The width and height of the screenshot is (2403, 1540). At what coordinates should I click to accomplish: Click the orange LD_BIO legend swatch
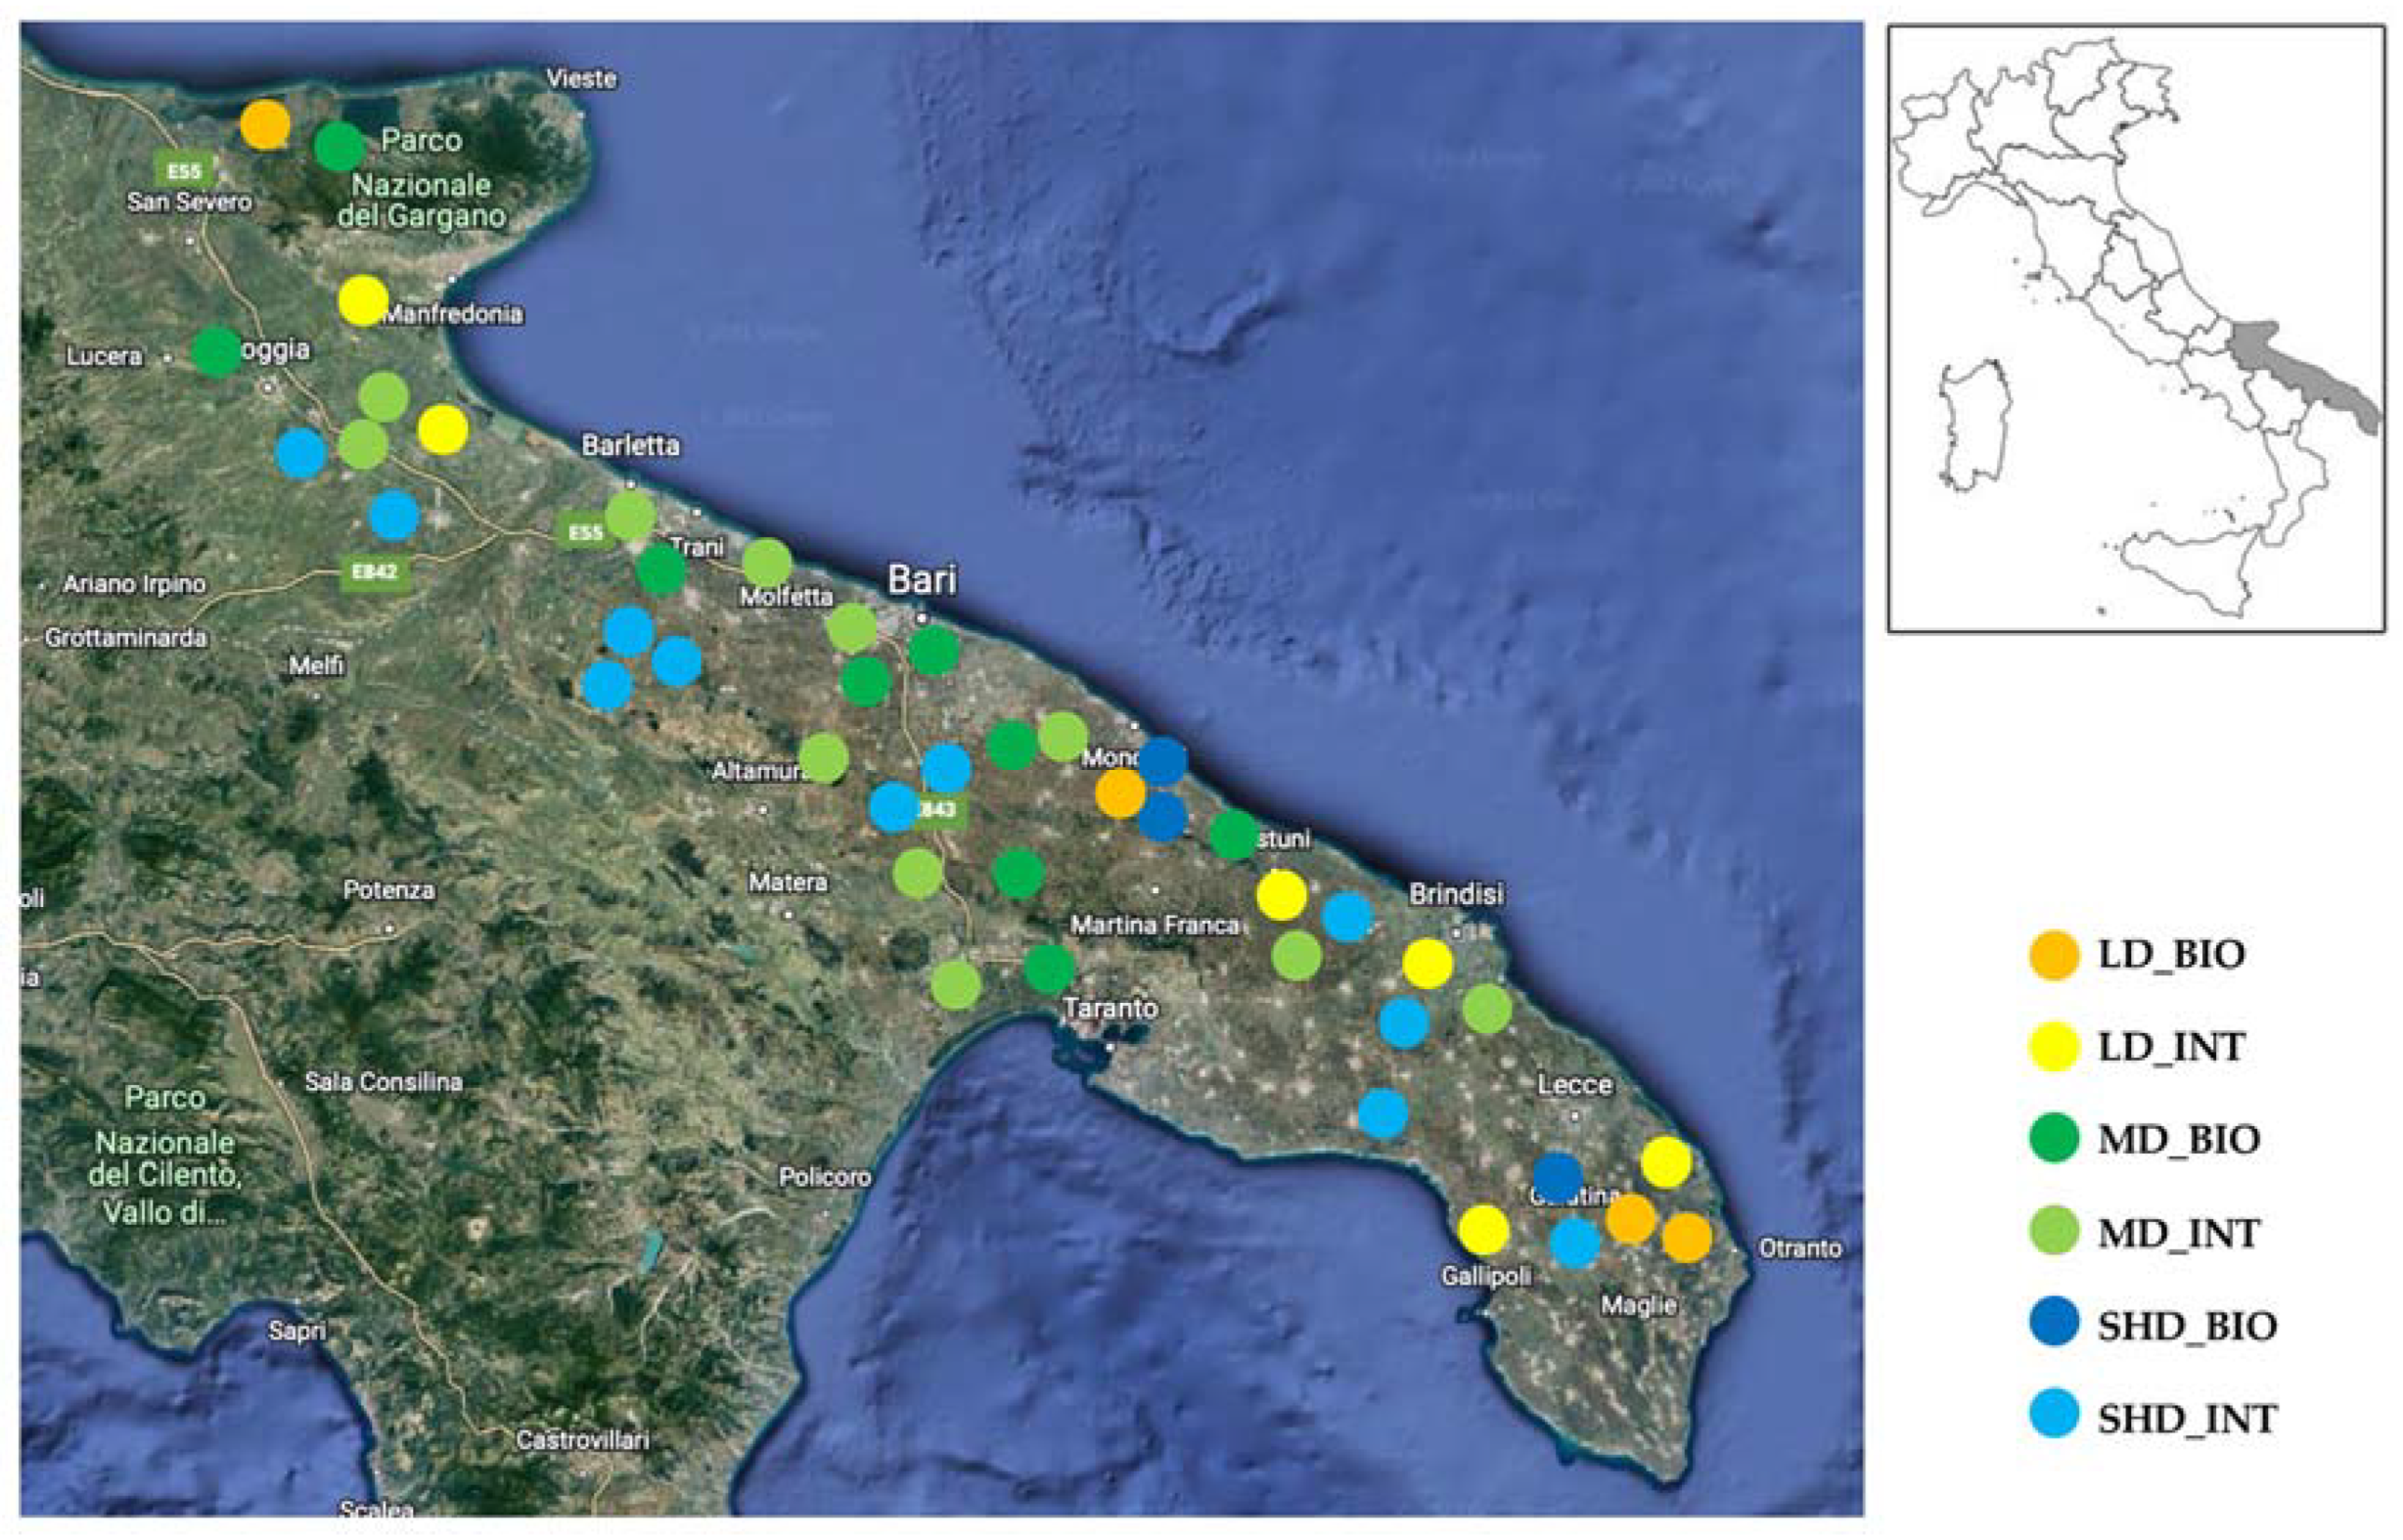point(2053,955)
